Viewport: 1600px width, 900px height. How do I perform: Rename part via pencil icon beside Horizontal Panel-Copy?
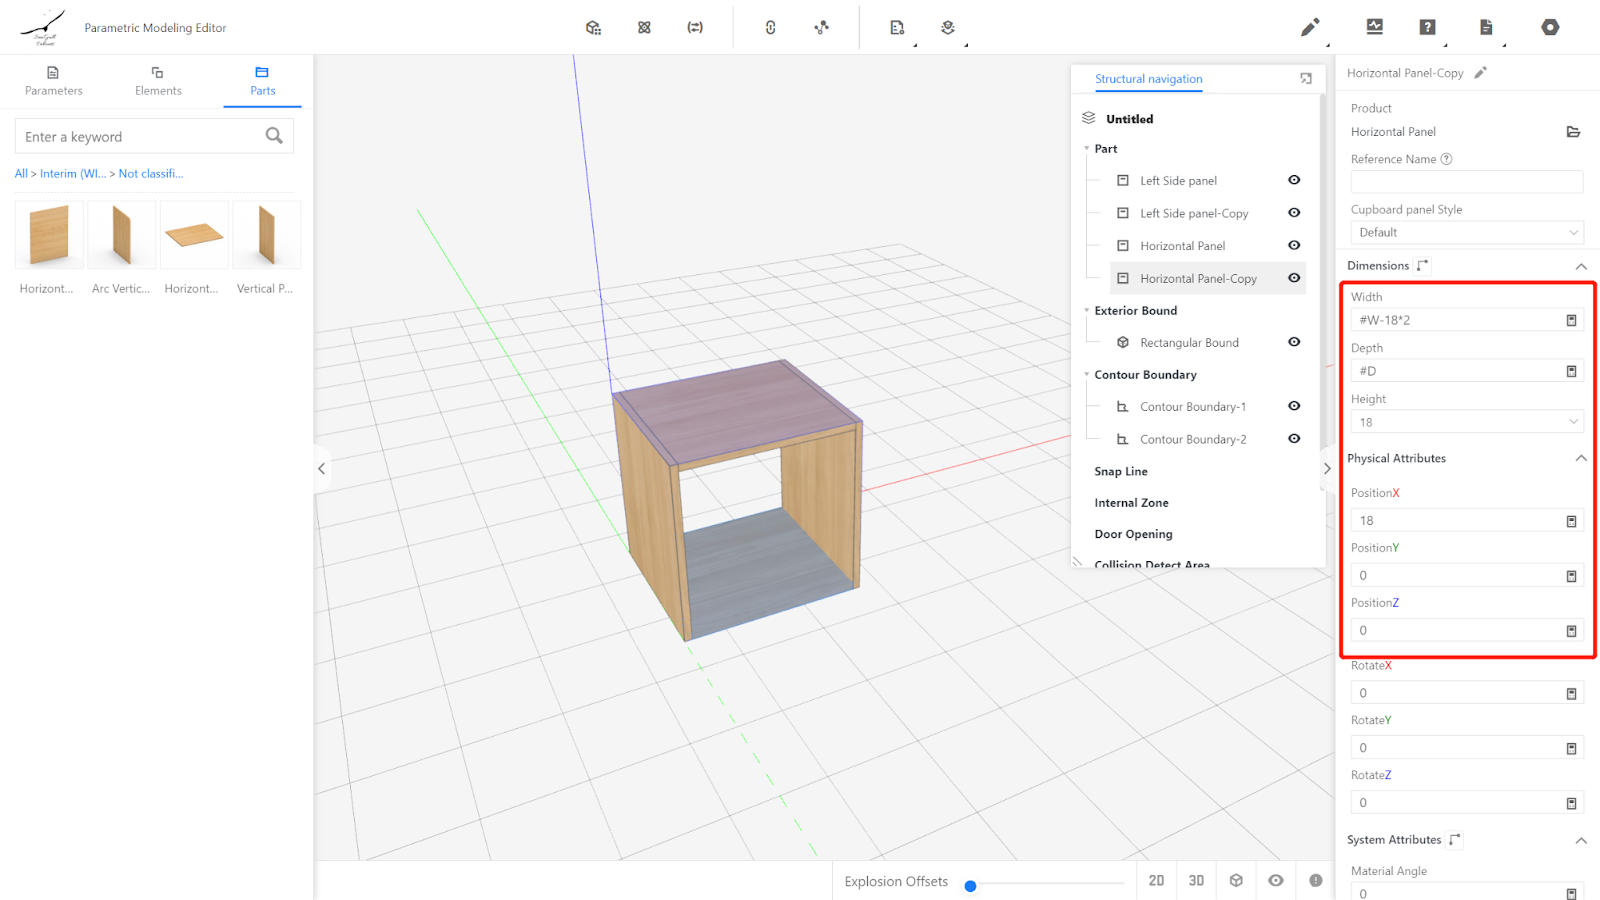1481,73
